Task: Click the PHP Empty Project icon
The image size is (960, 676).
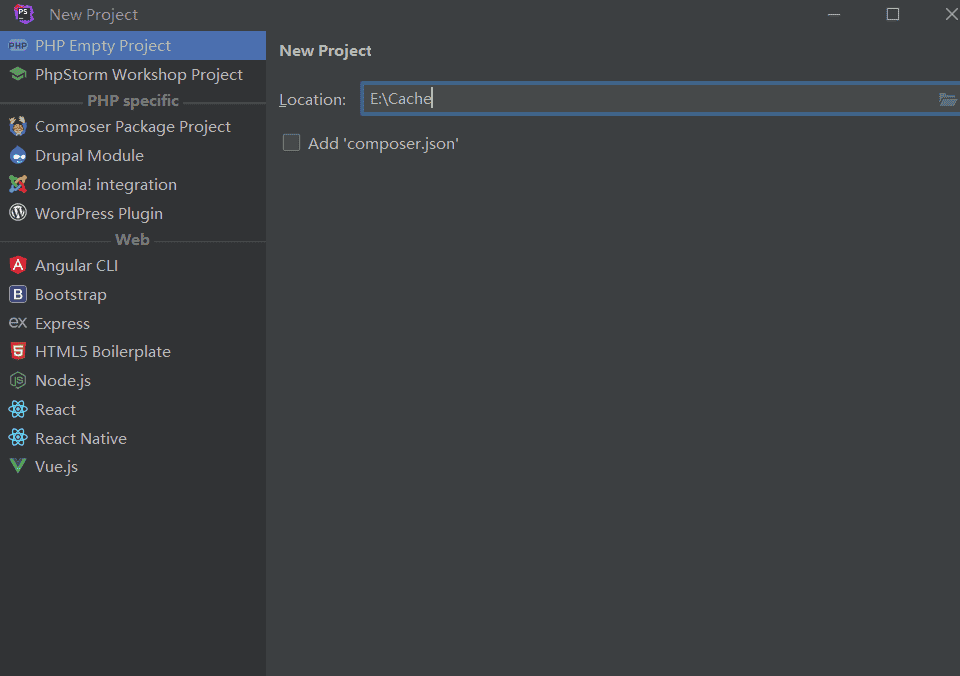Action: (17, 46)
